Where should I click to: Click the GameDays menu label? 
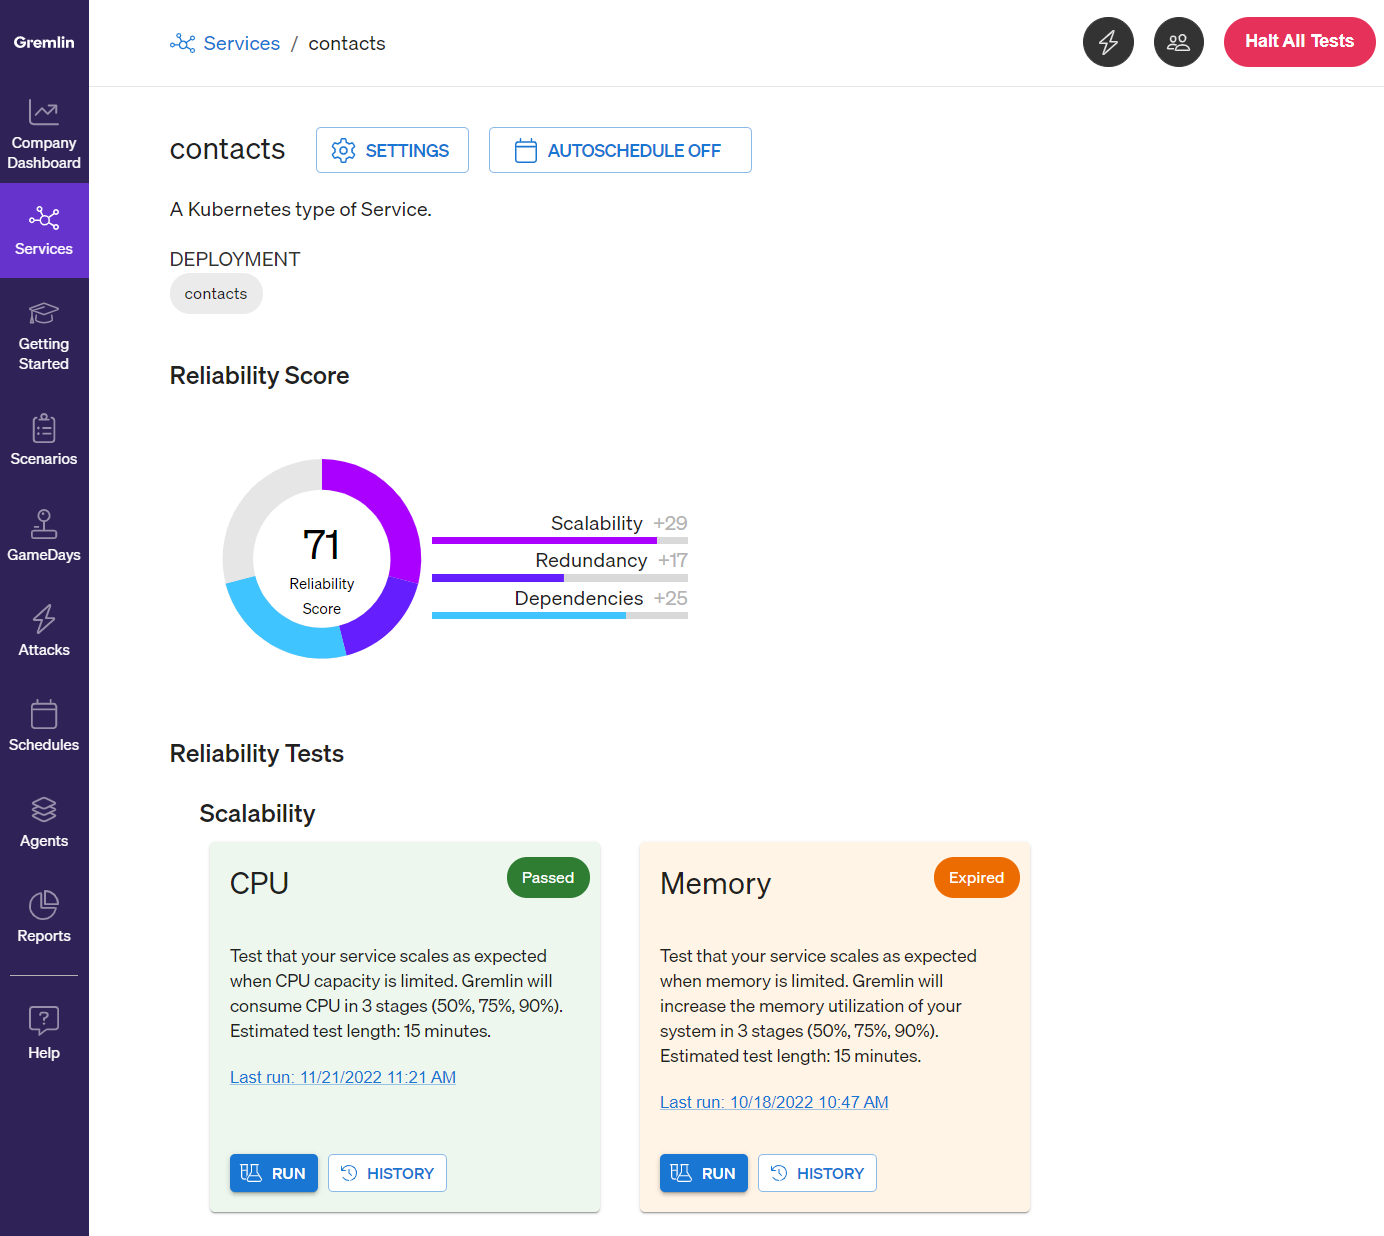tap(44, 555)
